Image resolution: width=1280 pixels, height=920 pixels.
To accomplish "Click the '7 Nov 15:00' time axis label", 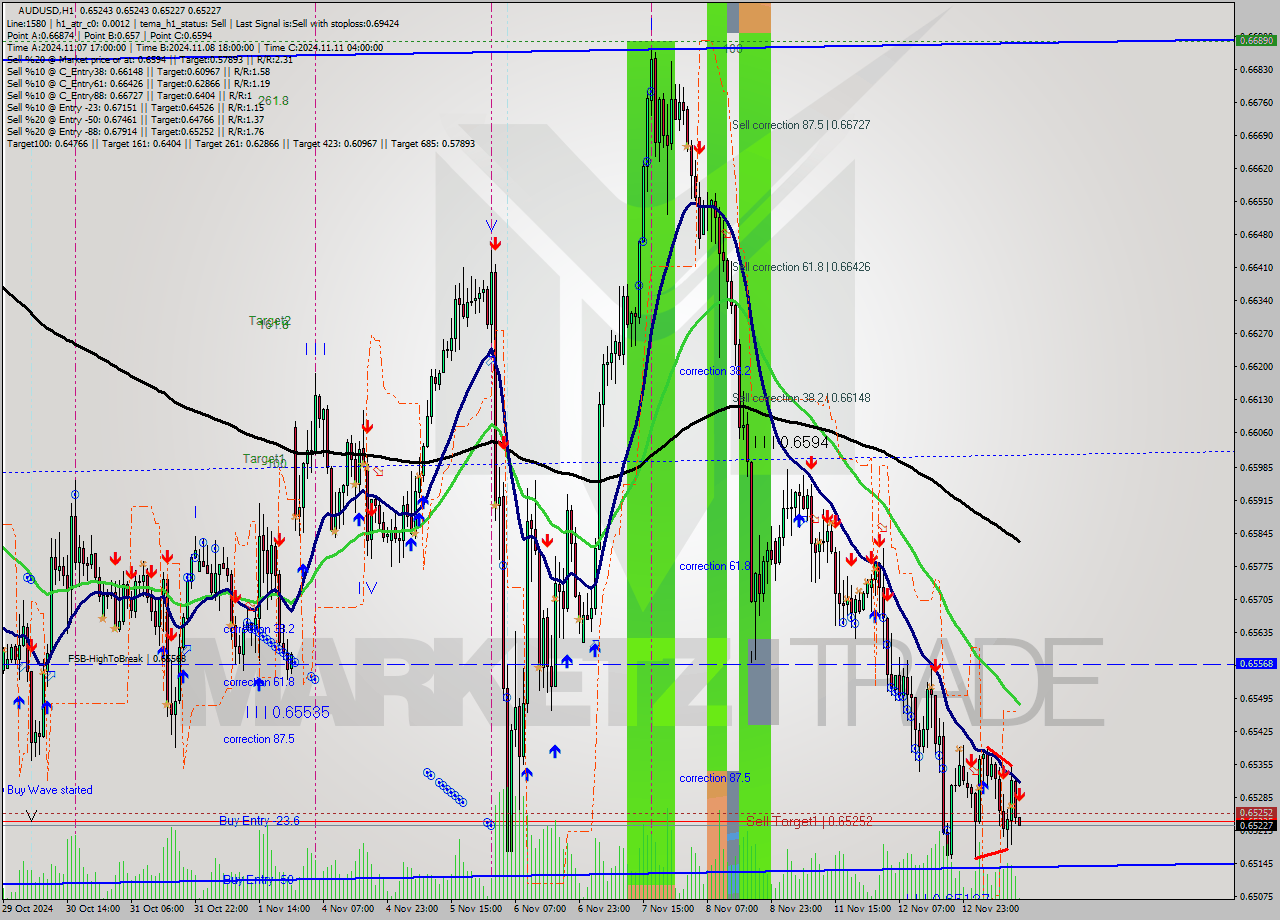I will tap(668, 909).
